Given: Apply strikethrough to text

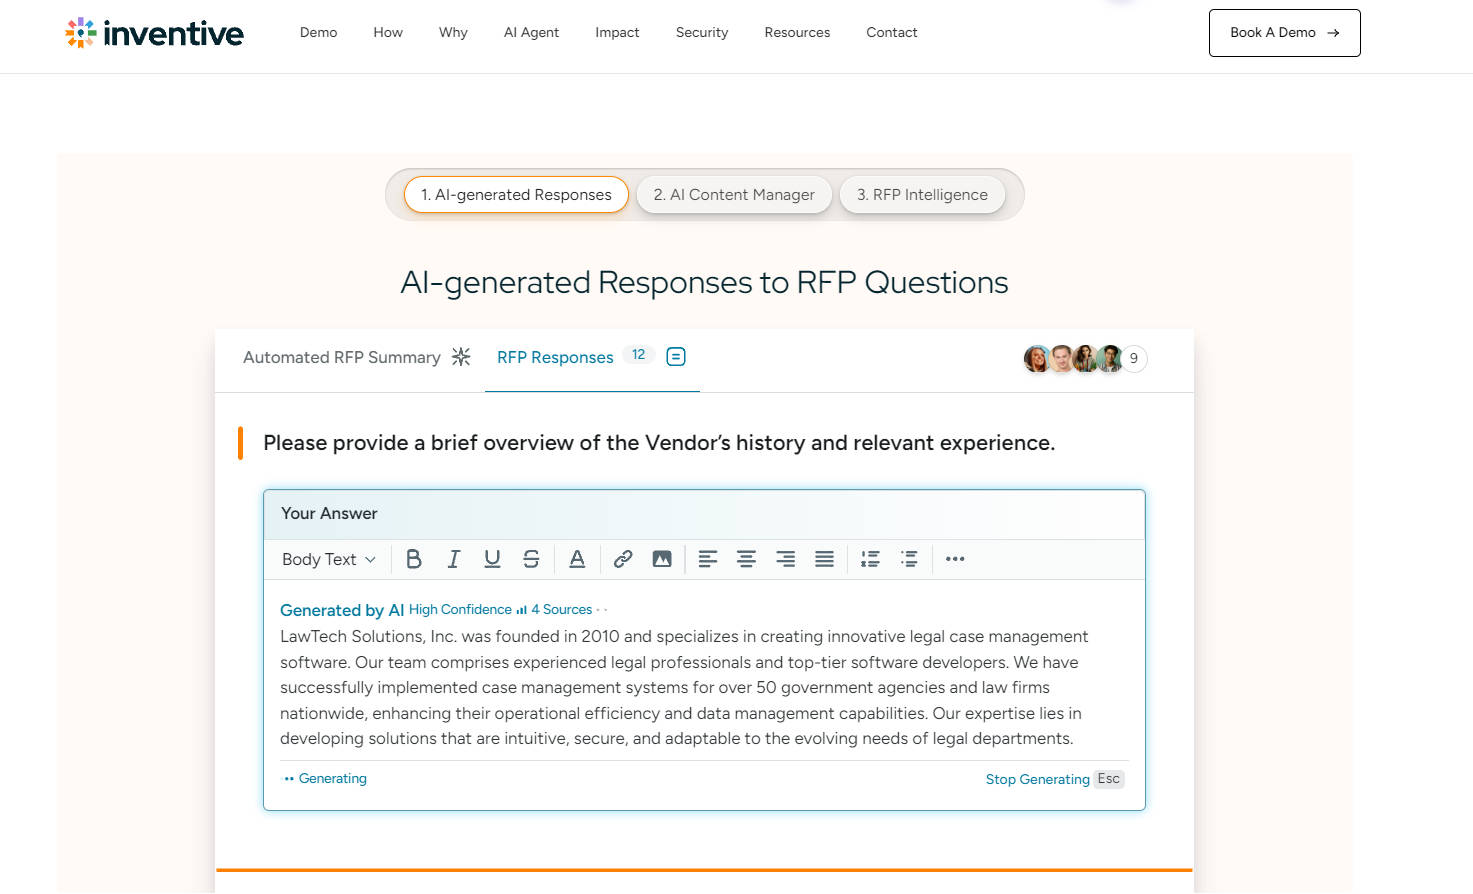Looking at the screenshot, I should 531,559.
